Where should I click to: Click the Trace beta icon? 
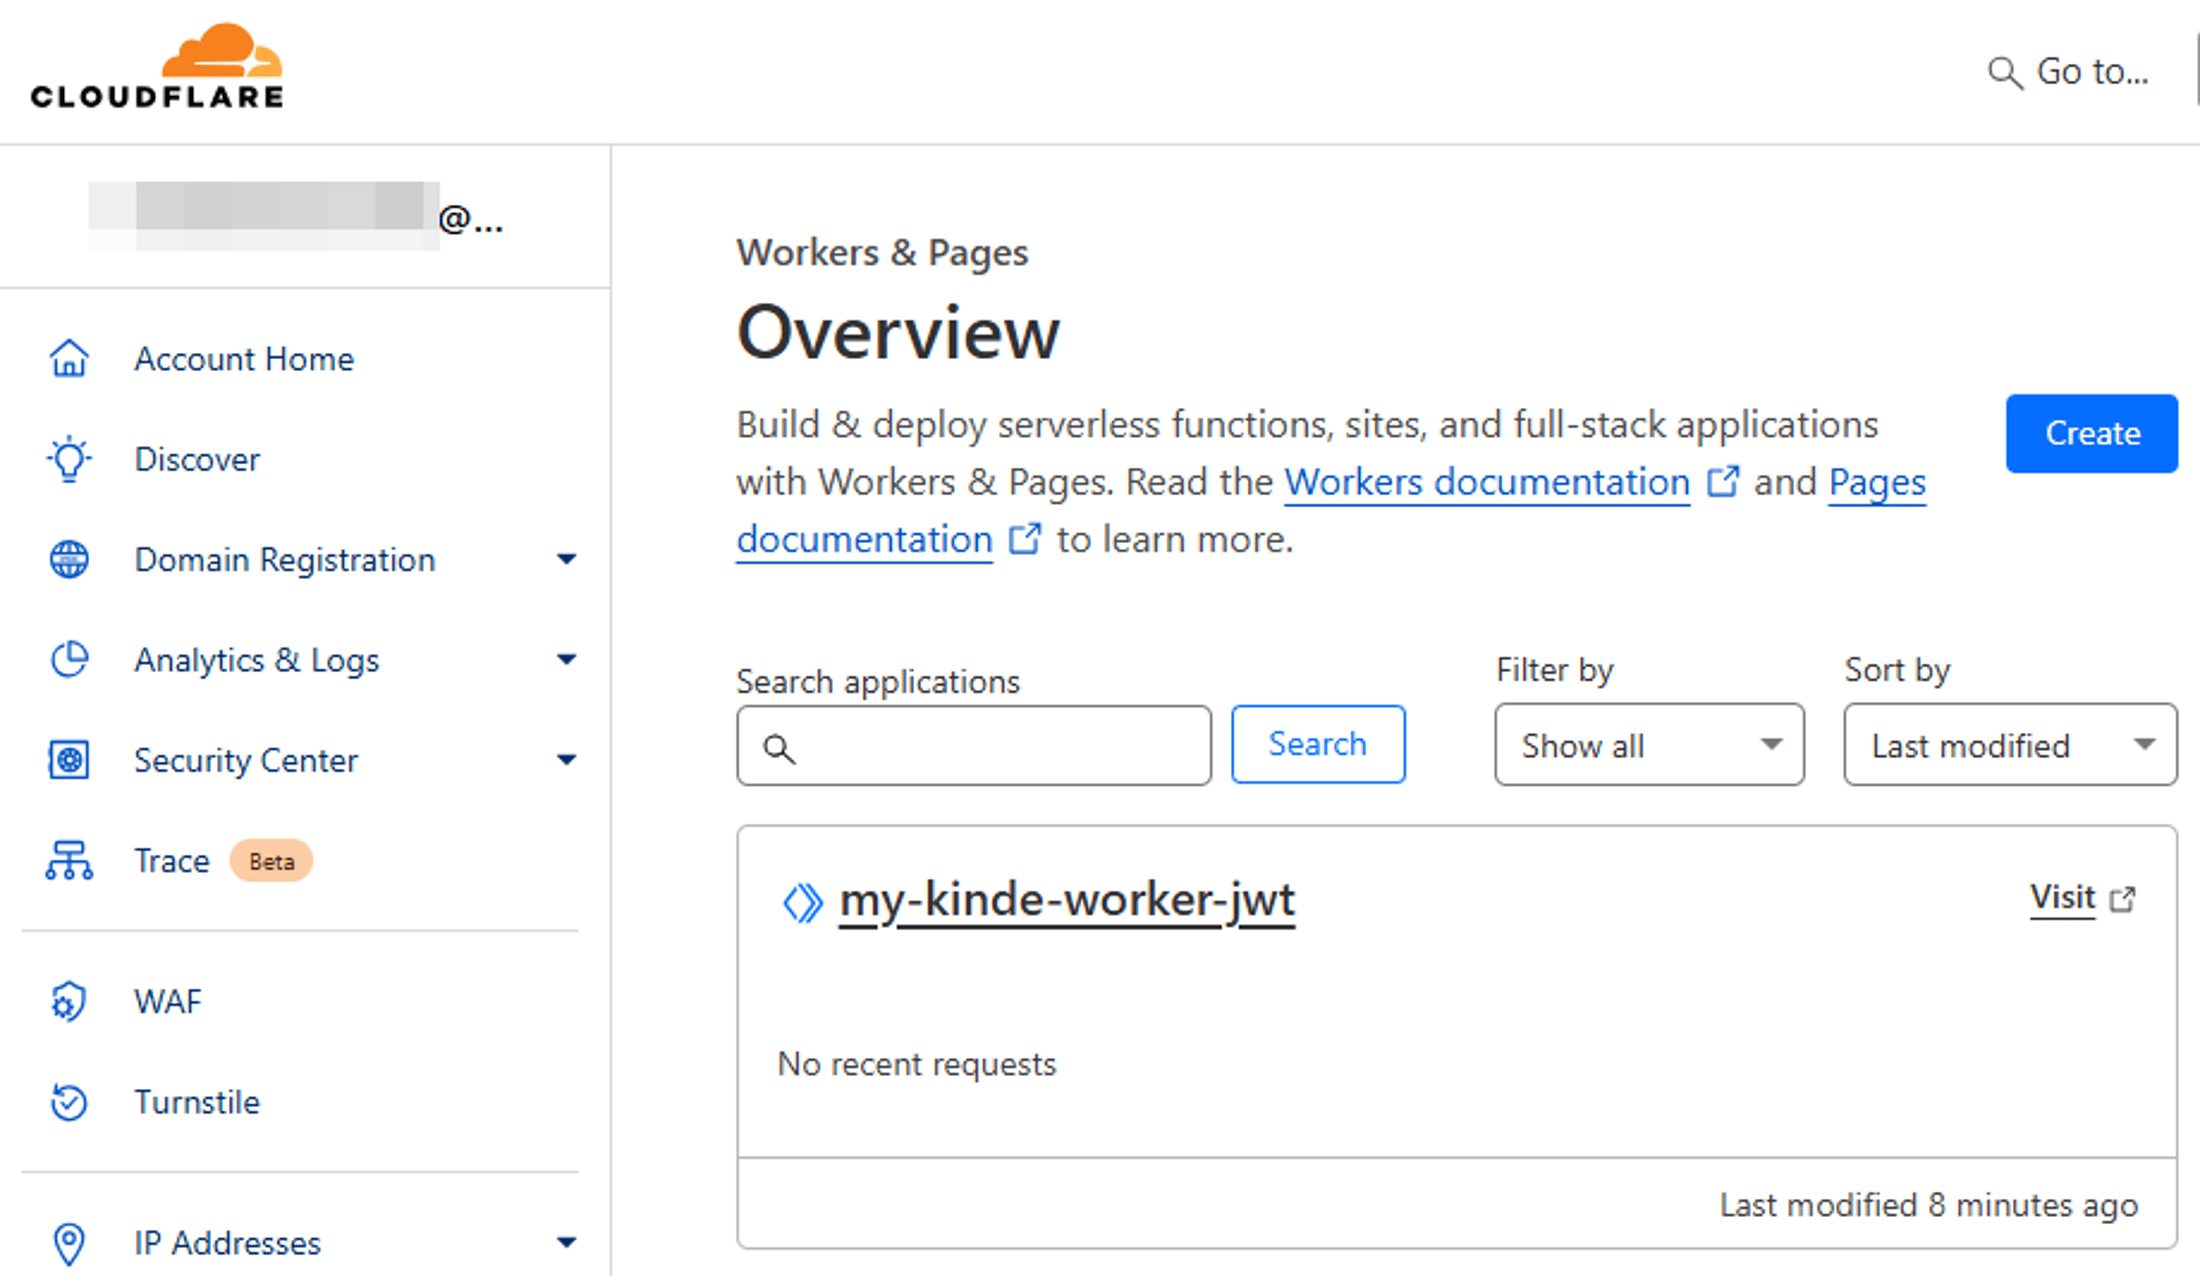pyautogui.click(x=68, y=860)
